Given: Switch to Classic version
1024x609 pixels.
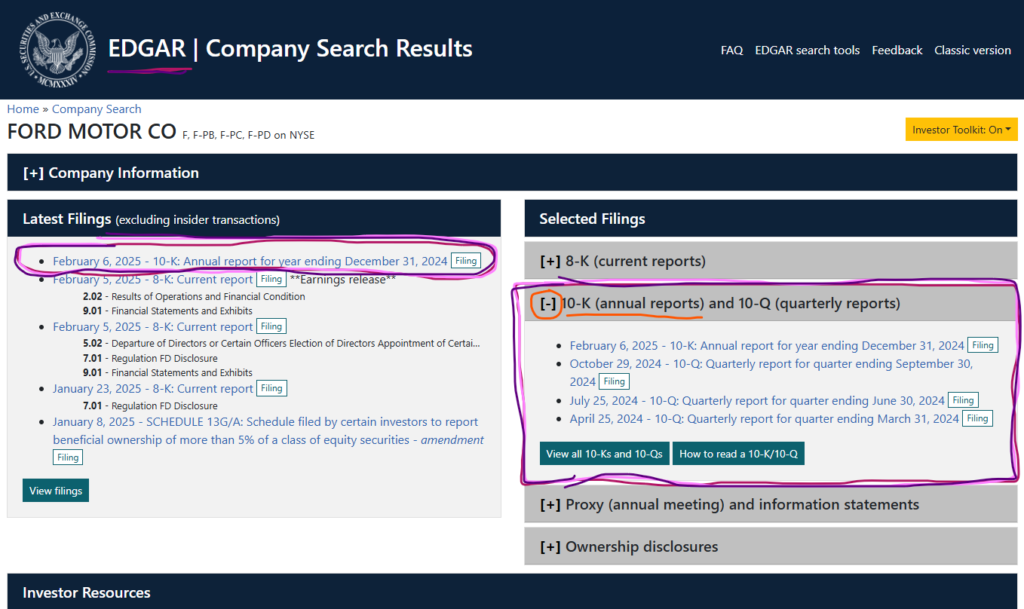Looking at the screenshot, I should [x=972, y=50].
